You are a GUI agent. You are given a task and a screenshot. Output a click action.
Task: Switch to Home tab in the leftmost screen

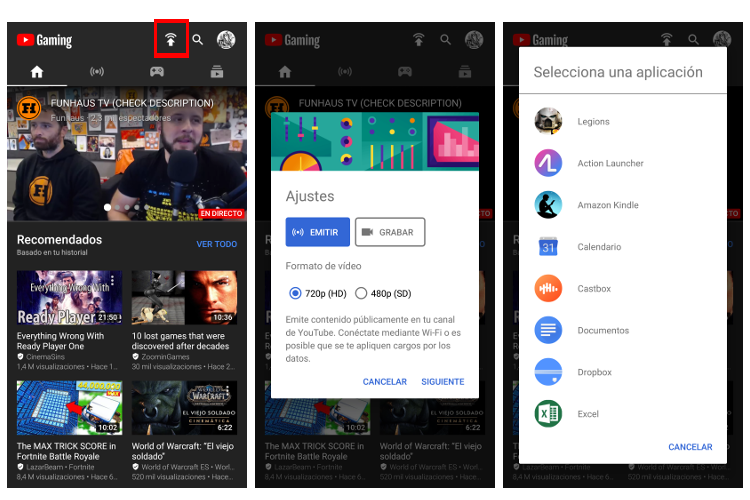37,72
